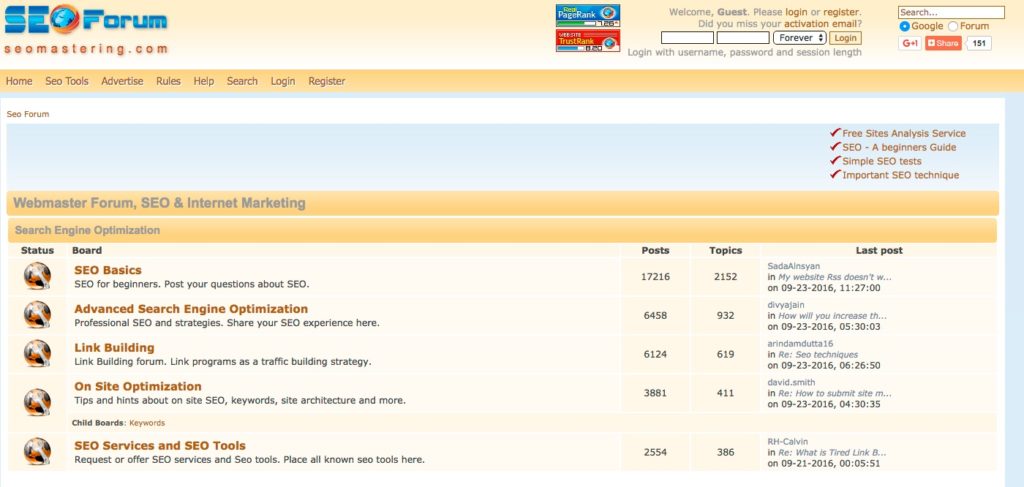The image size is (1024, 487).
Task: Click the Real PageRank badge
Action: pyautogui.click(x=587, y=15)
